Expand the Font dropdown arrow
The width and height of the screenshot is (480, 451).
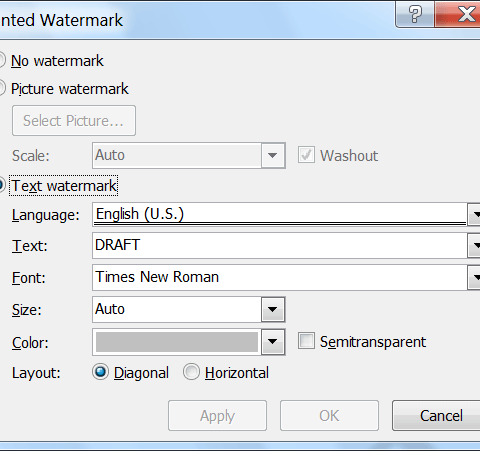(x=474, y=277)
